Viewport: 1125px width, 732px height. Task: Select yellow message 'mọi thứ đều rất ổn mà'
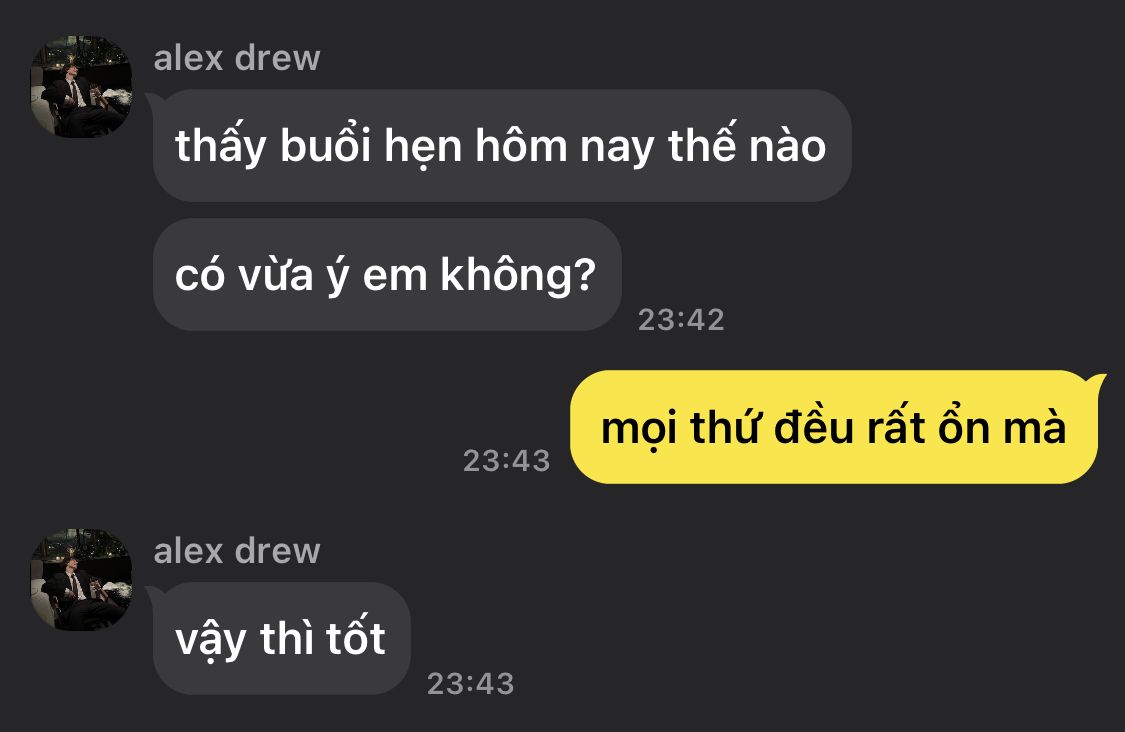point(834,427)
